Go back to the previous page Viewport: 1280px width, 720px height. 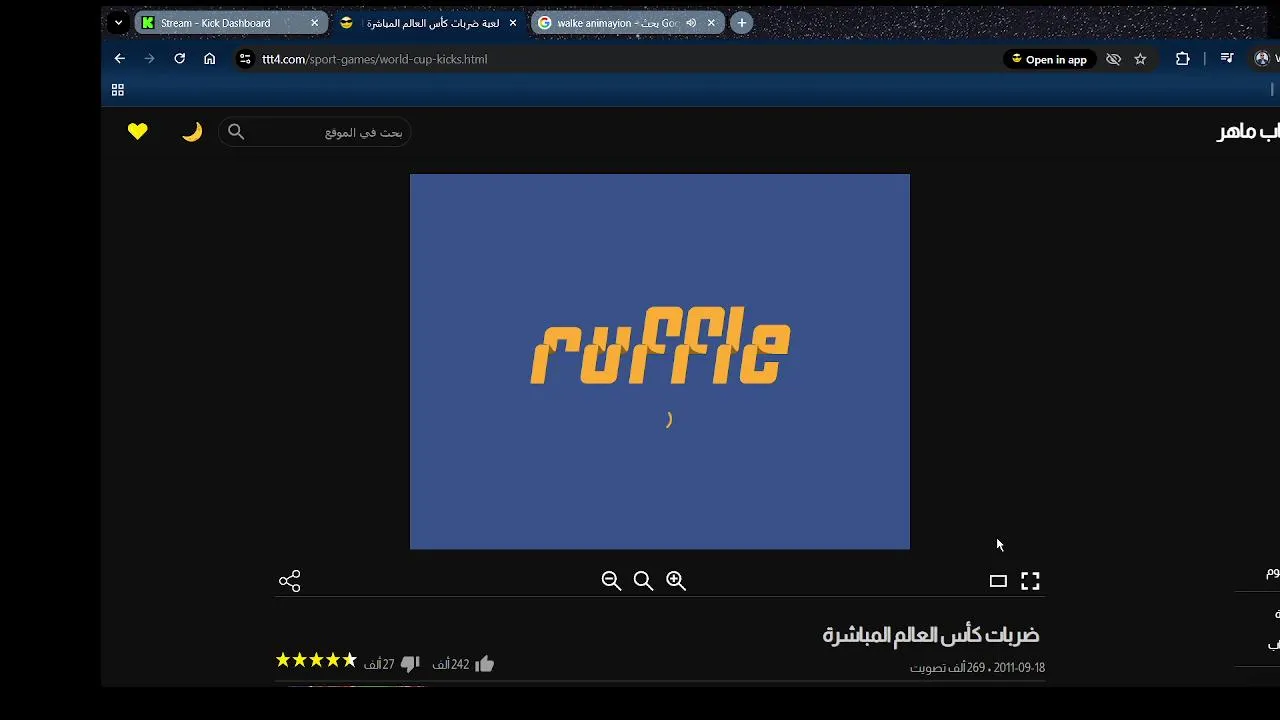tap(120, 59)
